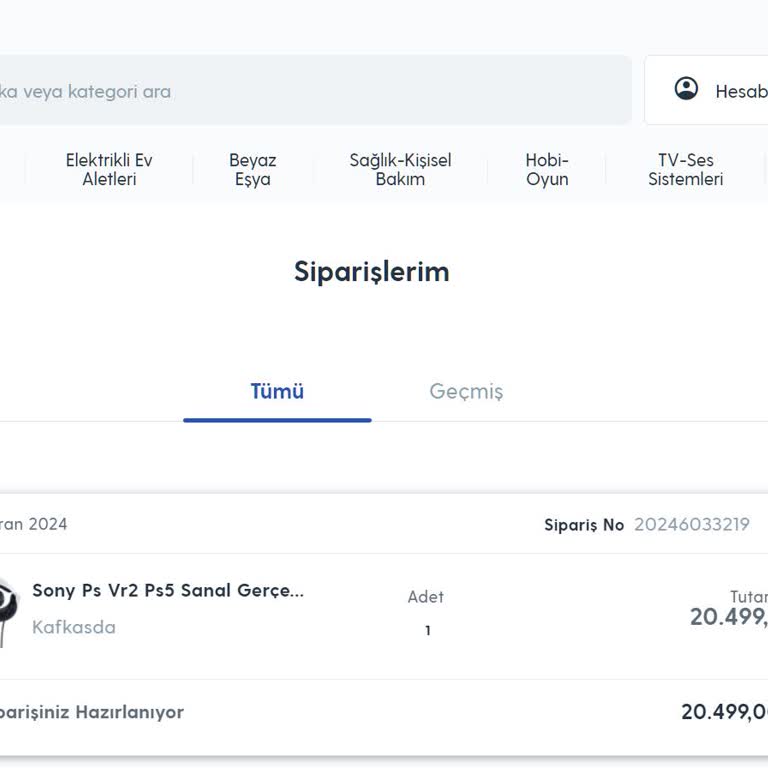
Task: Select order number 20246033219
Action: pyautogui.click(x=692, y=525)
